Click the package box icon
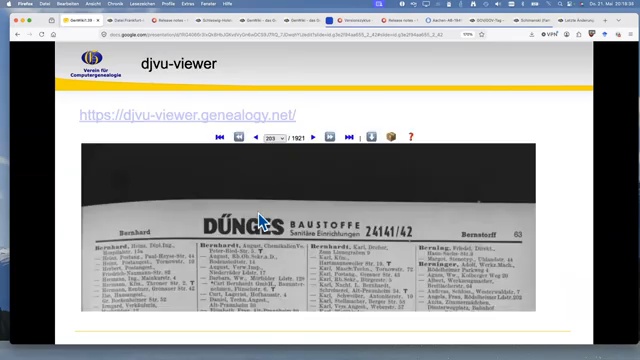Image resolution: width=640 pixels, height=360 pixels. pyautogui.click(x=391, y=137)
